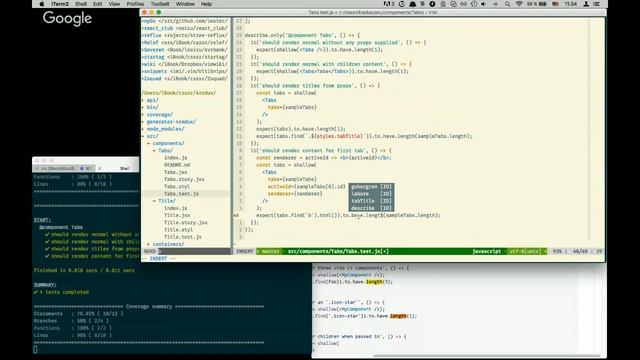Image resolution: width=640 pixels, height=360 pixels.
Task: Select Tabs.styl in file tree
Action: (x=177, y=187)
